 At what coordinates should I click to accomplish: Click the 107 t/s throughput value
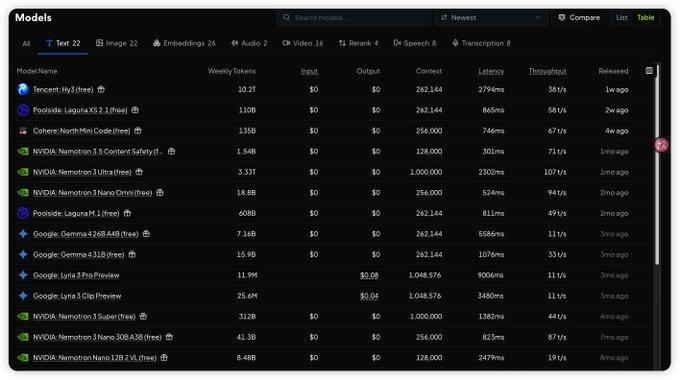tap(555, 172)
